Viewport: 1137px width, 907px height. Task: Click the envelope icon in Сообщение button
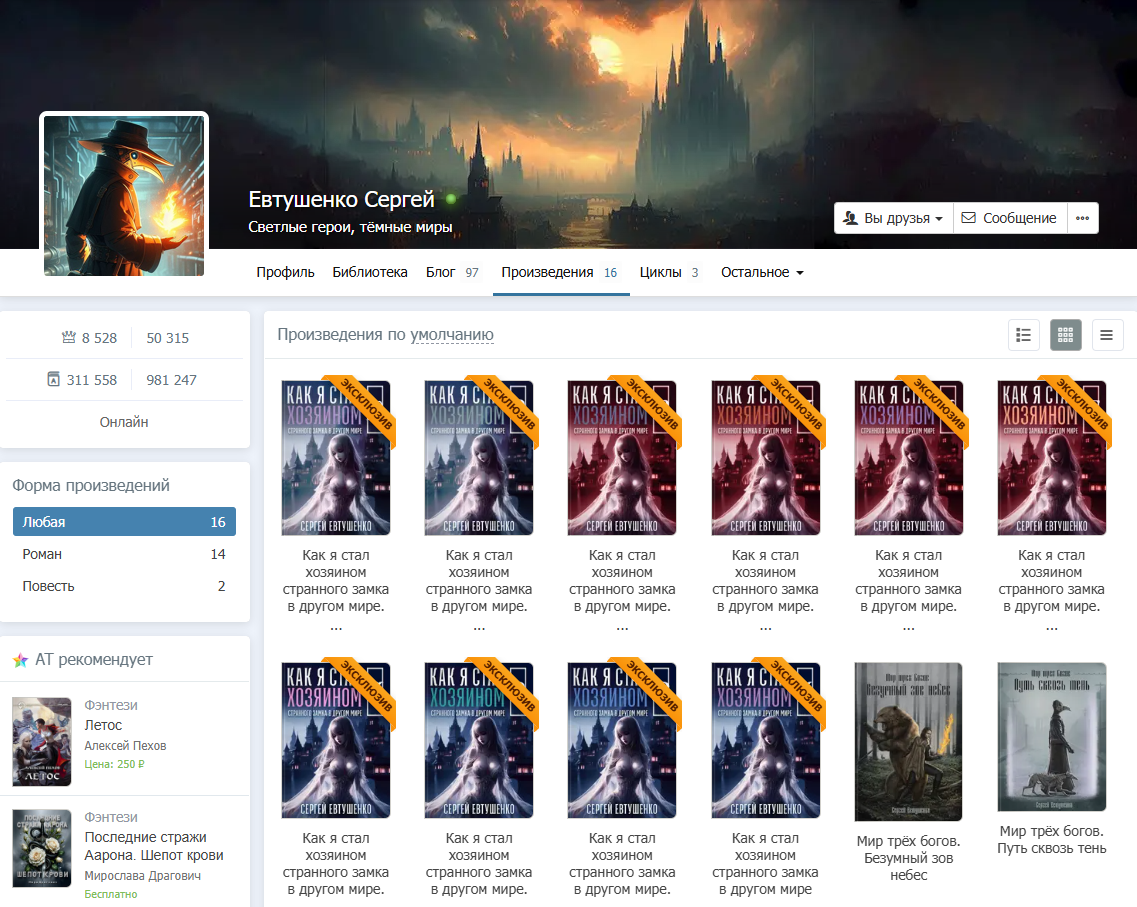pyautogui.click(x=968, y=218)
